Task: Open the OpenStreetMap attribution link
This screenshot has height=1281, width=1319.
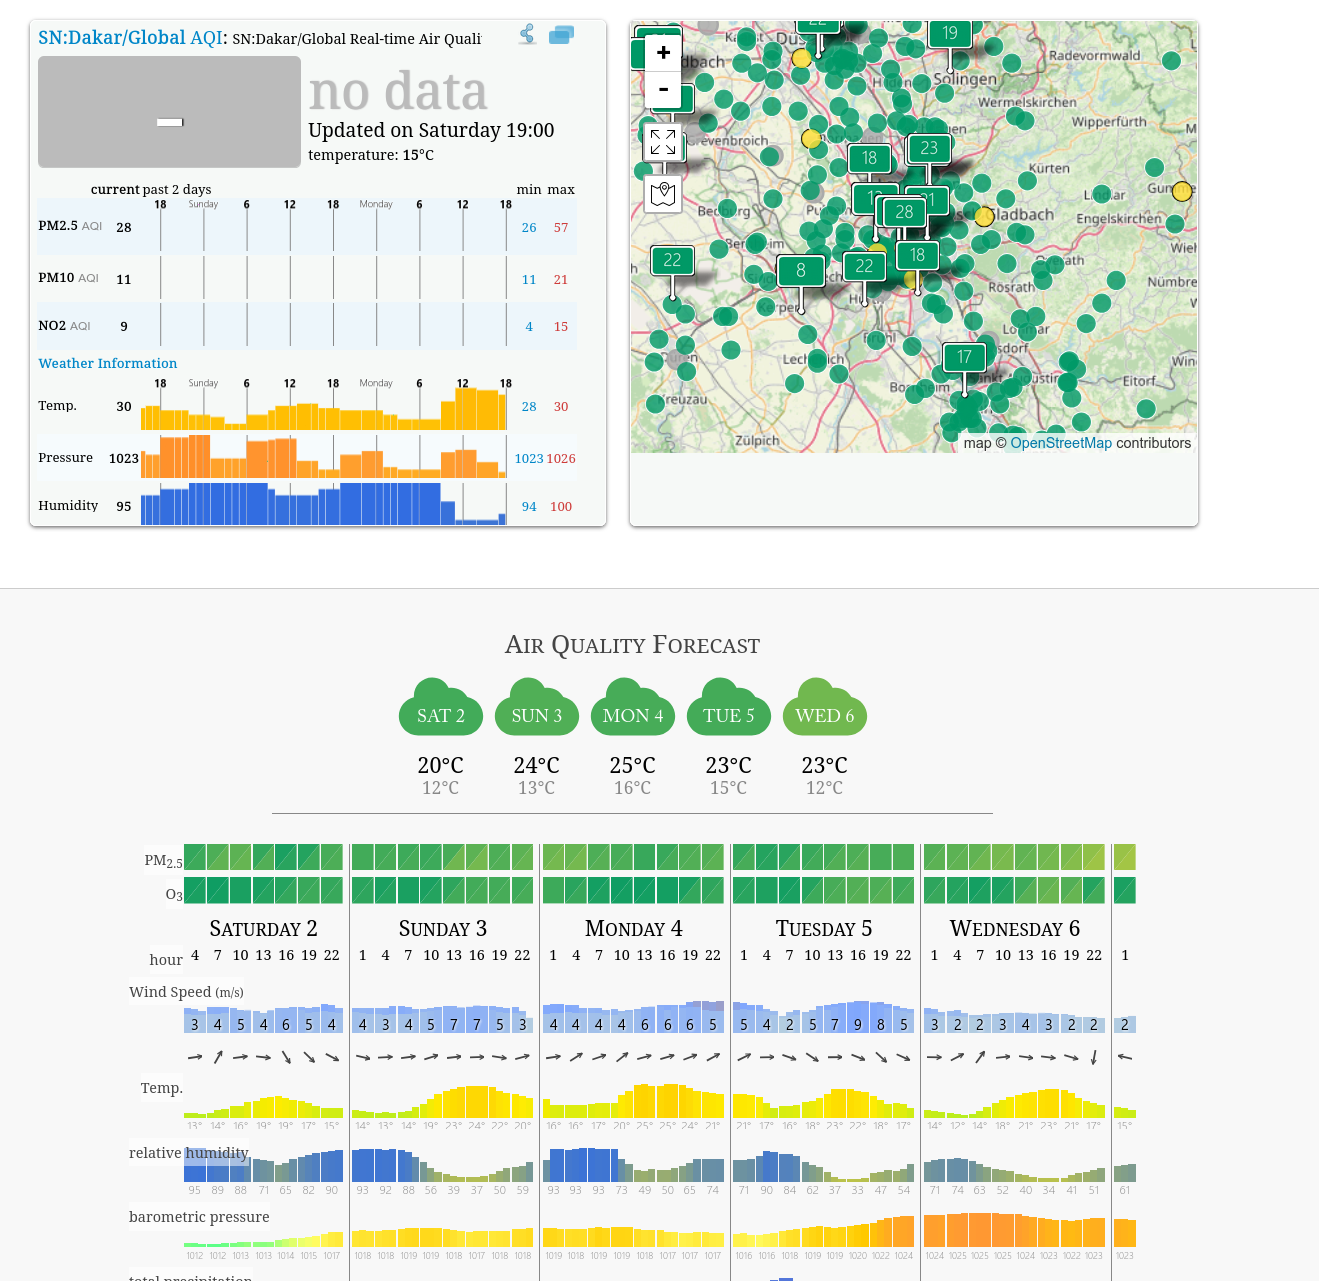Action: [1061, 443]
